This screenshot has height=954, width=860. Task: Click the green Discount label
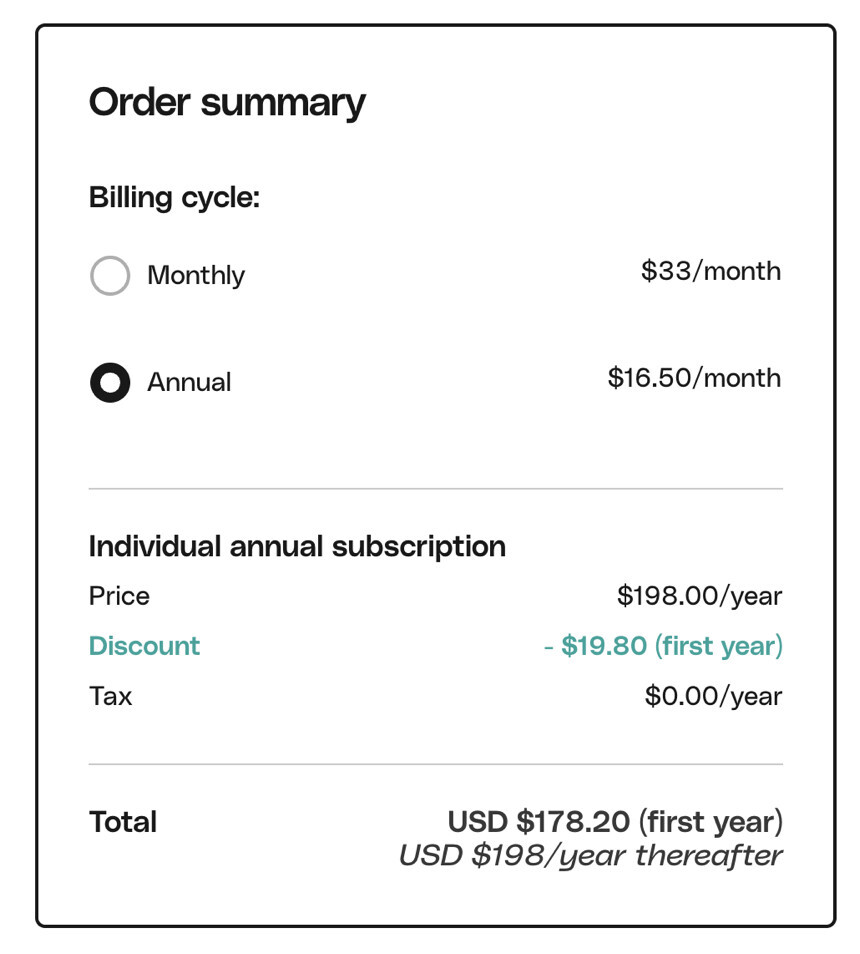click(144, 646)
